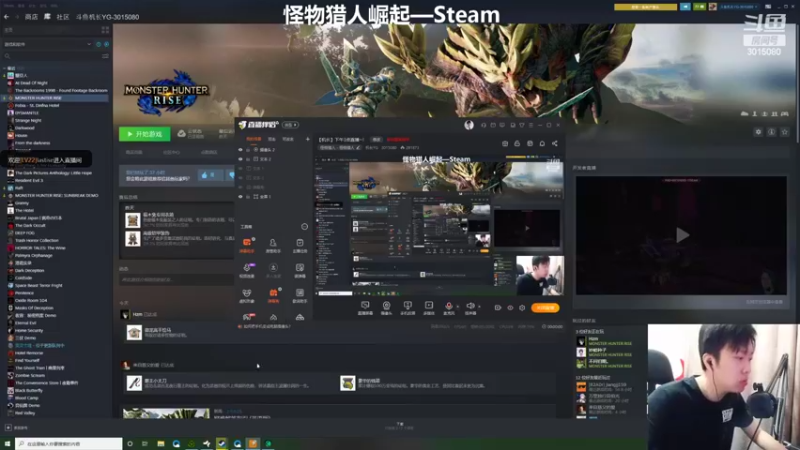Open Steam from the Windows taskbar

click(x=222, y=444)
